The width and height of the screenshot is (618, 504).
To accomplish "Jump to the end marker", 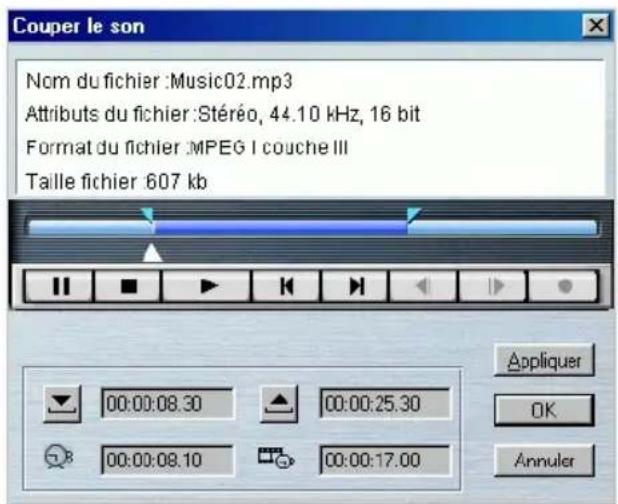I will 356,286.
